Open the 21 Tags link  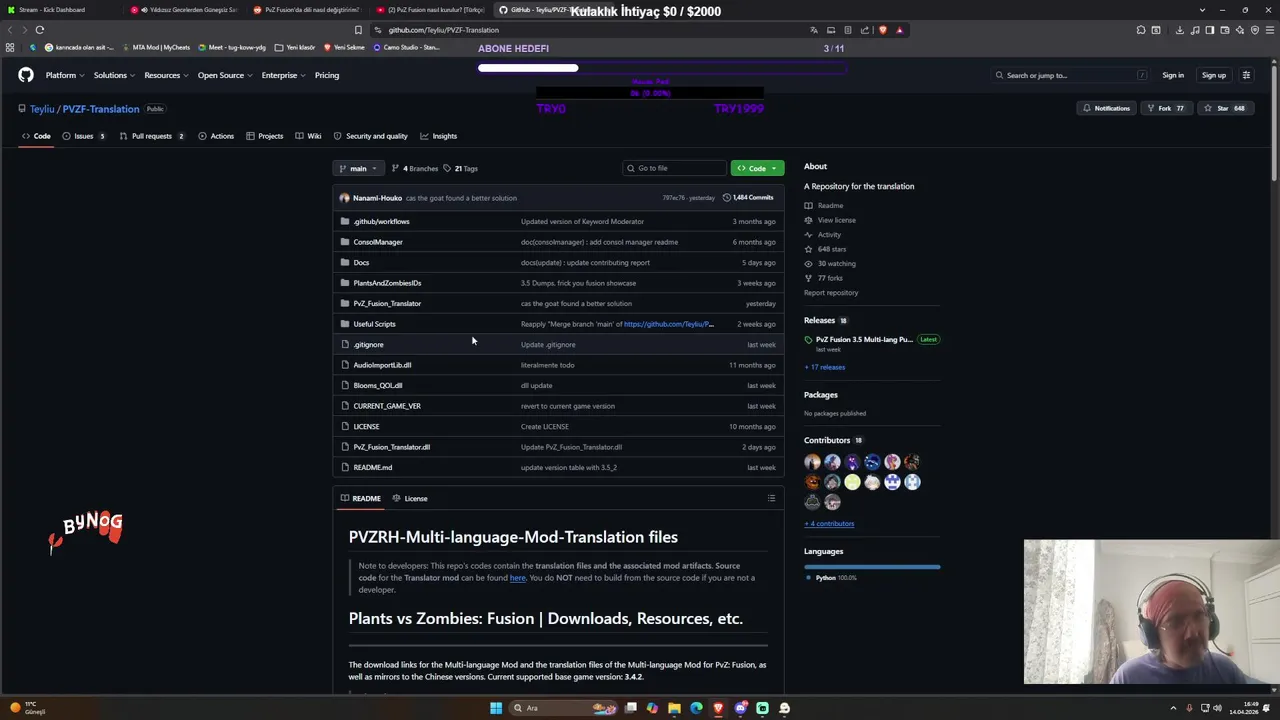[460, 169]
